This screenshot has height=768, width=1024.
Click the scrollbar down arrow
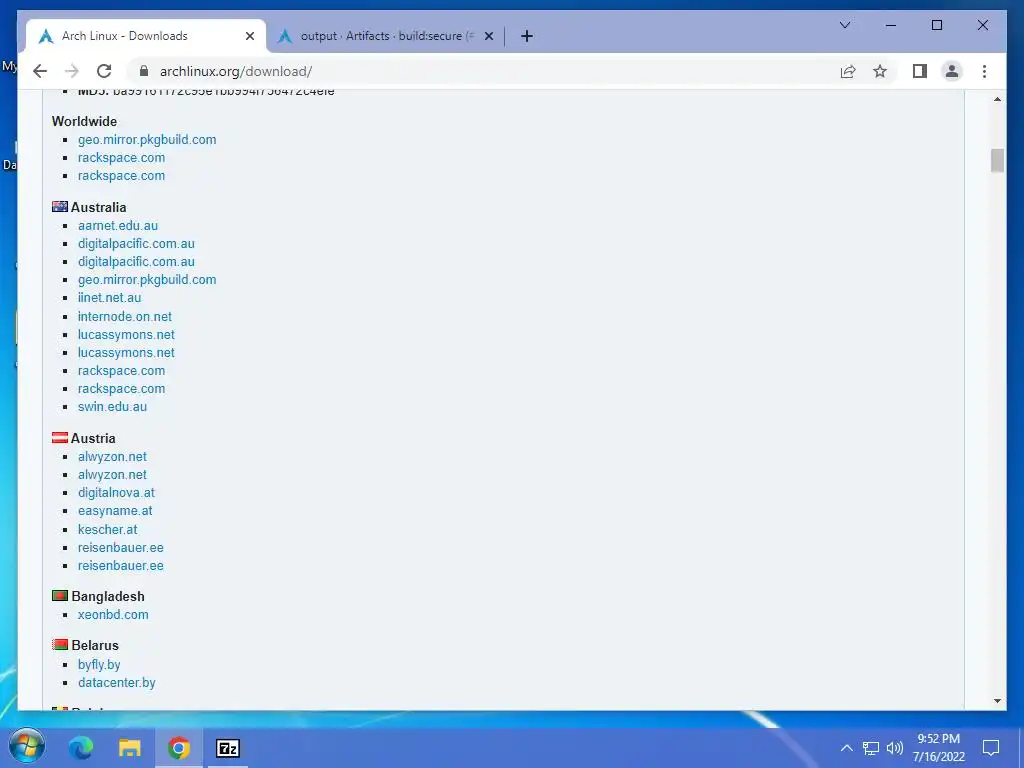[x=997, y=701]
